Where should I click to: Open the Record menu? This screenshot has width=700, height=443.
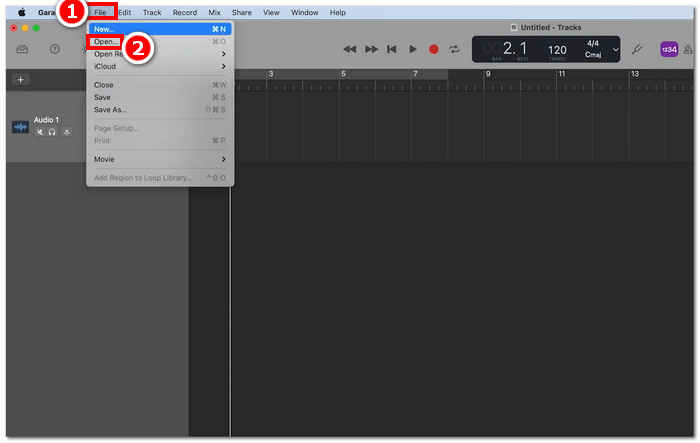185,13
